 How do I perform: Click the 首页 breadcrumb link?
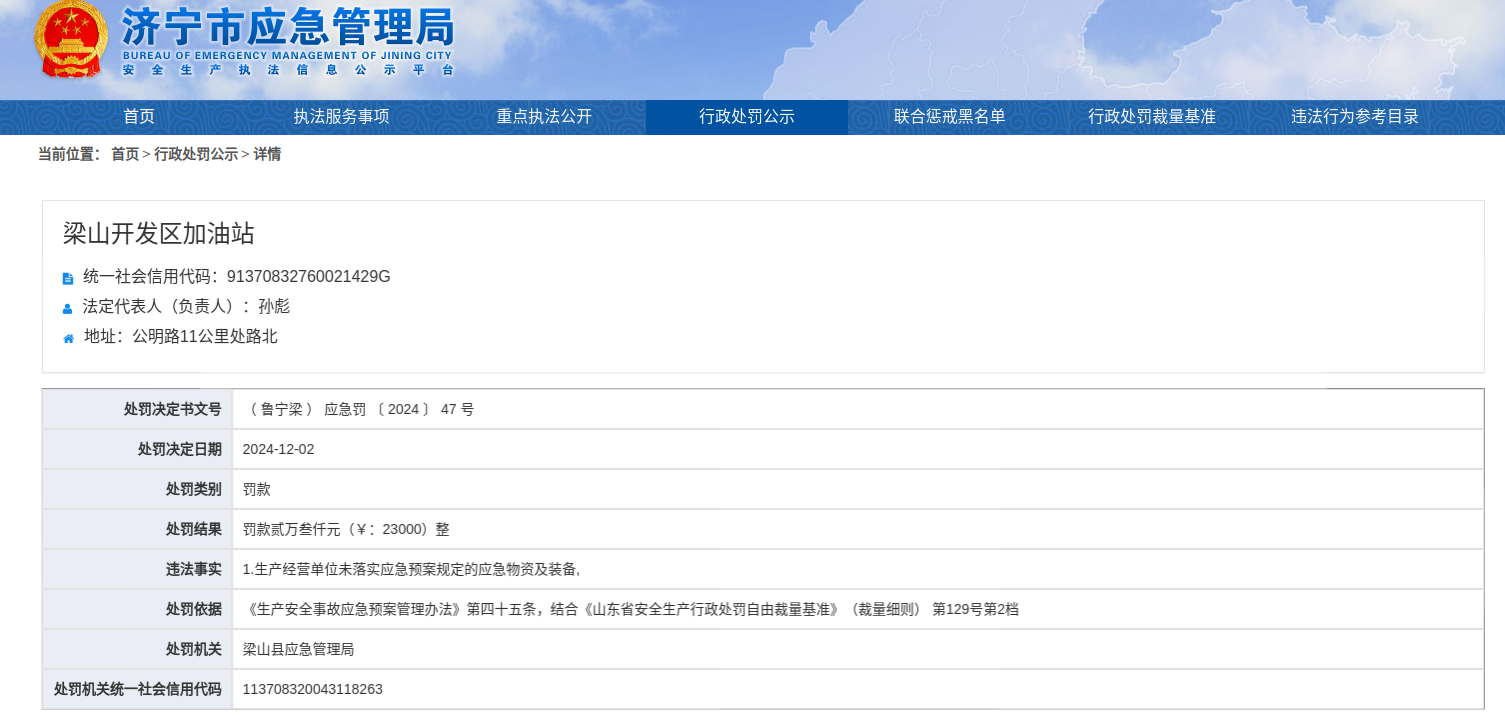125,154
